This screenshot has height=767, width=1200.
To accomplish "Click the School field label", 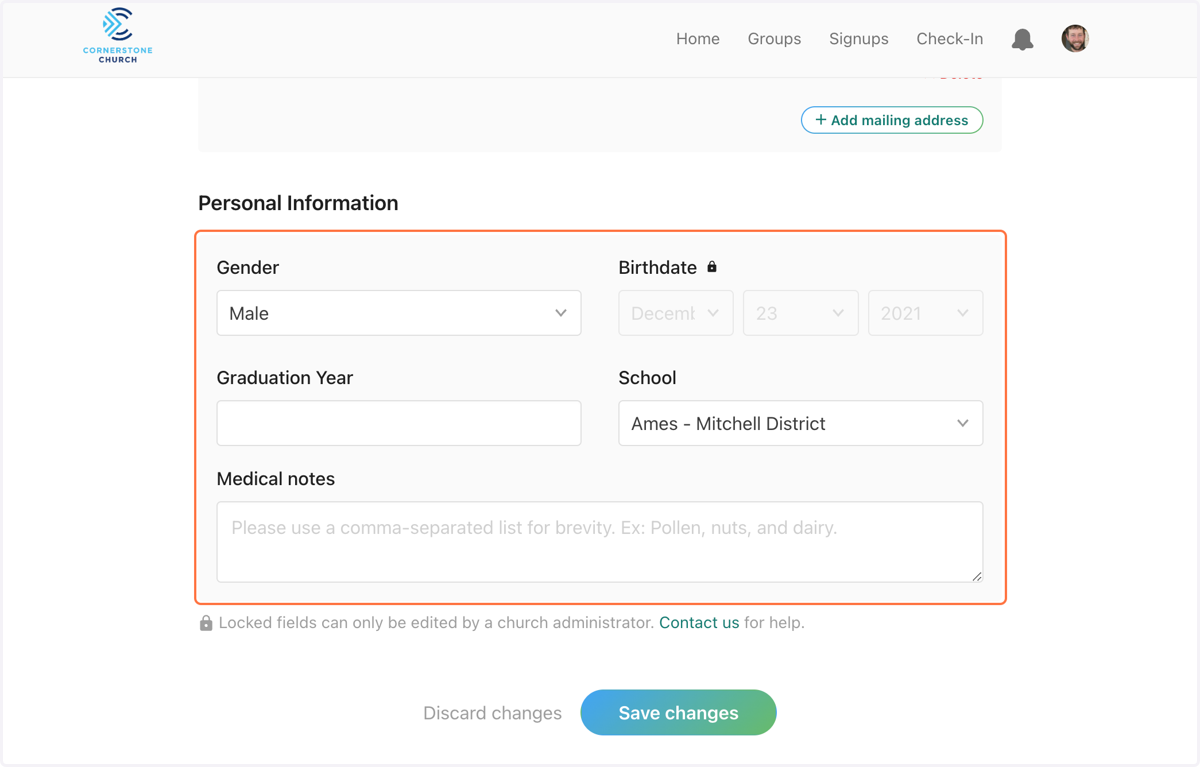I will [647, 378].
